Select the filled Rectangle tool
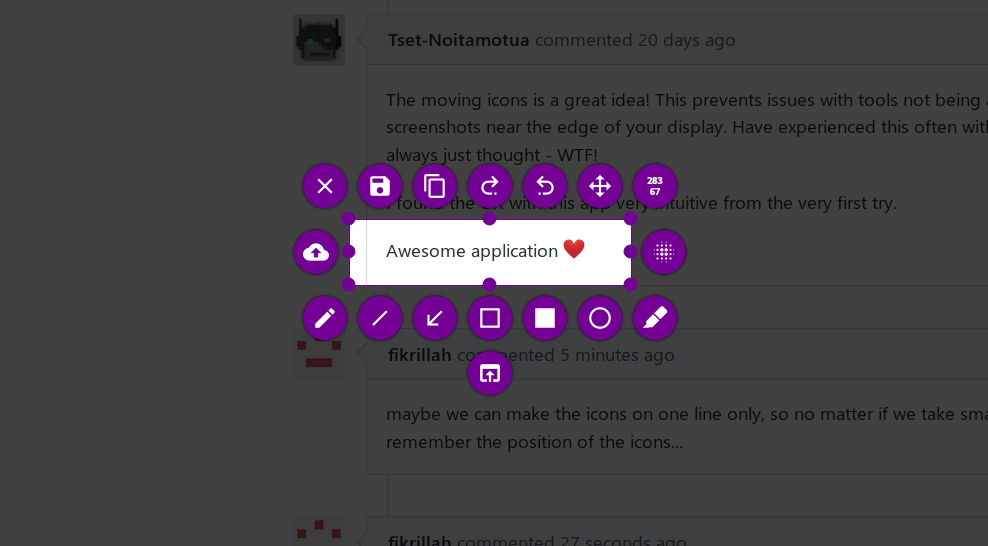This screenshot has height=546, width=988. pos(544,318)
